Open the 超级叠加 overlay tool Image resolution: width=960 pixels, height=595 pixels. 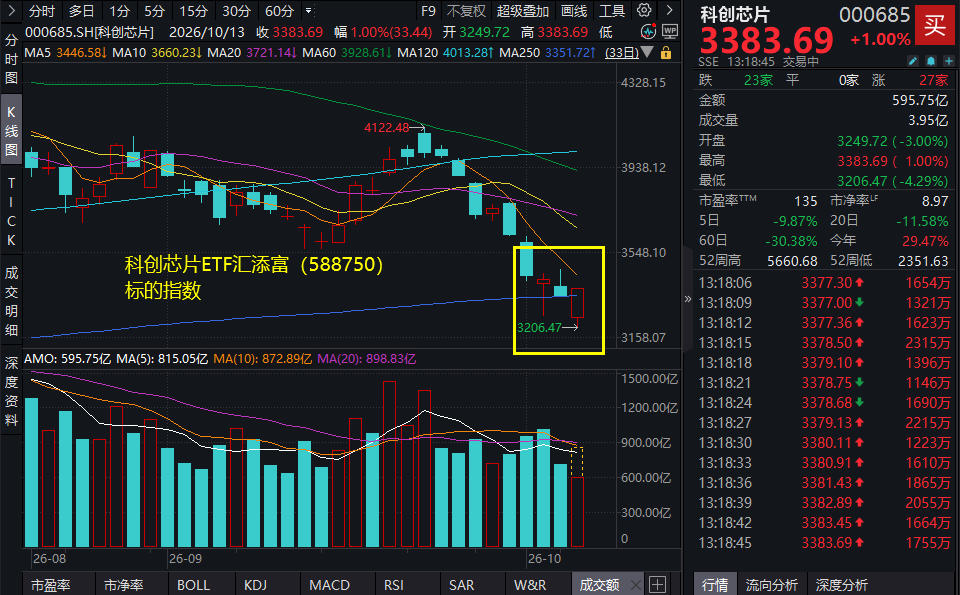(x=523, y=11)
